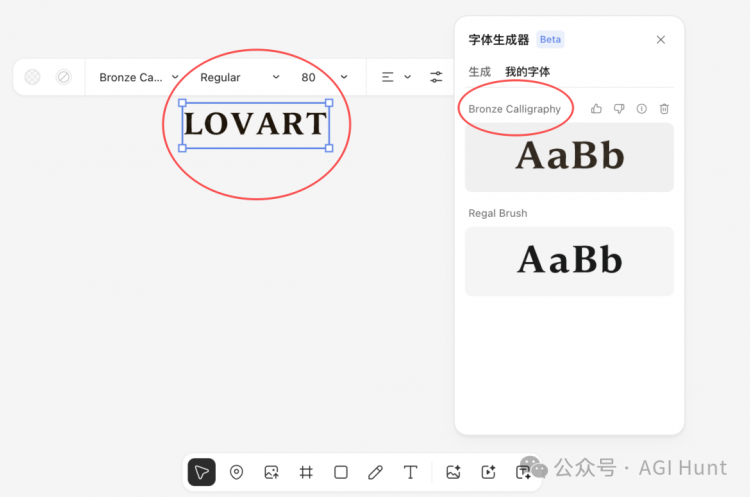Open the AI video generator tool
This screenshot has height=497, width=750.
click(x=488, y=472)
